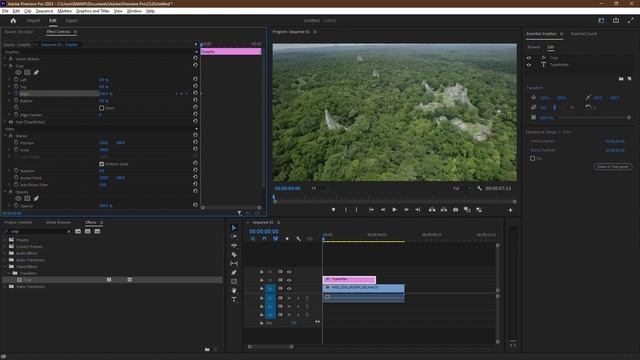Open the Button Editor plus icon

click(510, 210)
